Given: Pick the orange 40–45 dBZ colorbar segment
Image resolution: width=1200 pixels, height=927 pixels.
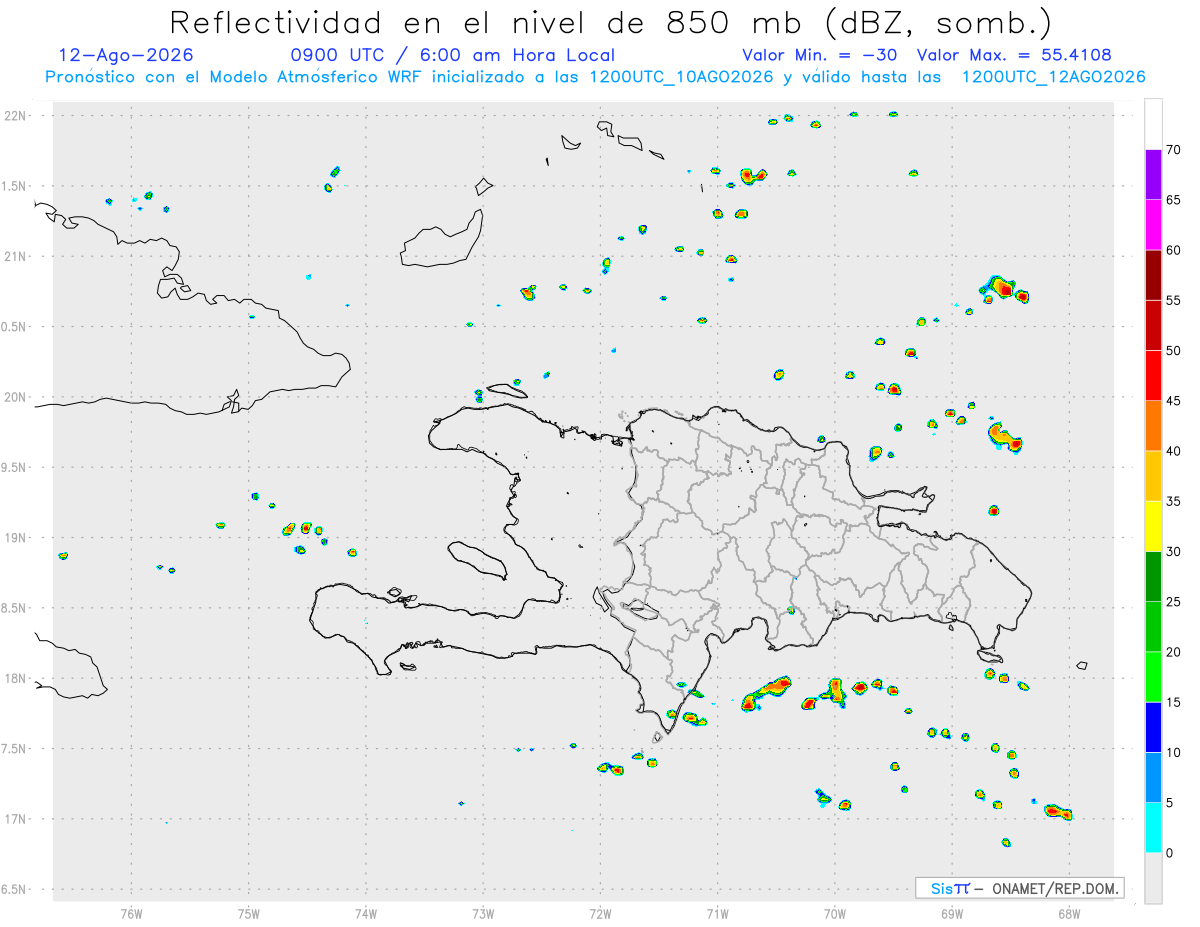Looking at the screenshot, I should 1153,426.
